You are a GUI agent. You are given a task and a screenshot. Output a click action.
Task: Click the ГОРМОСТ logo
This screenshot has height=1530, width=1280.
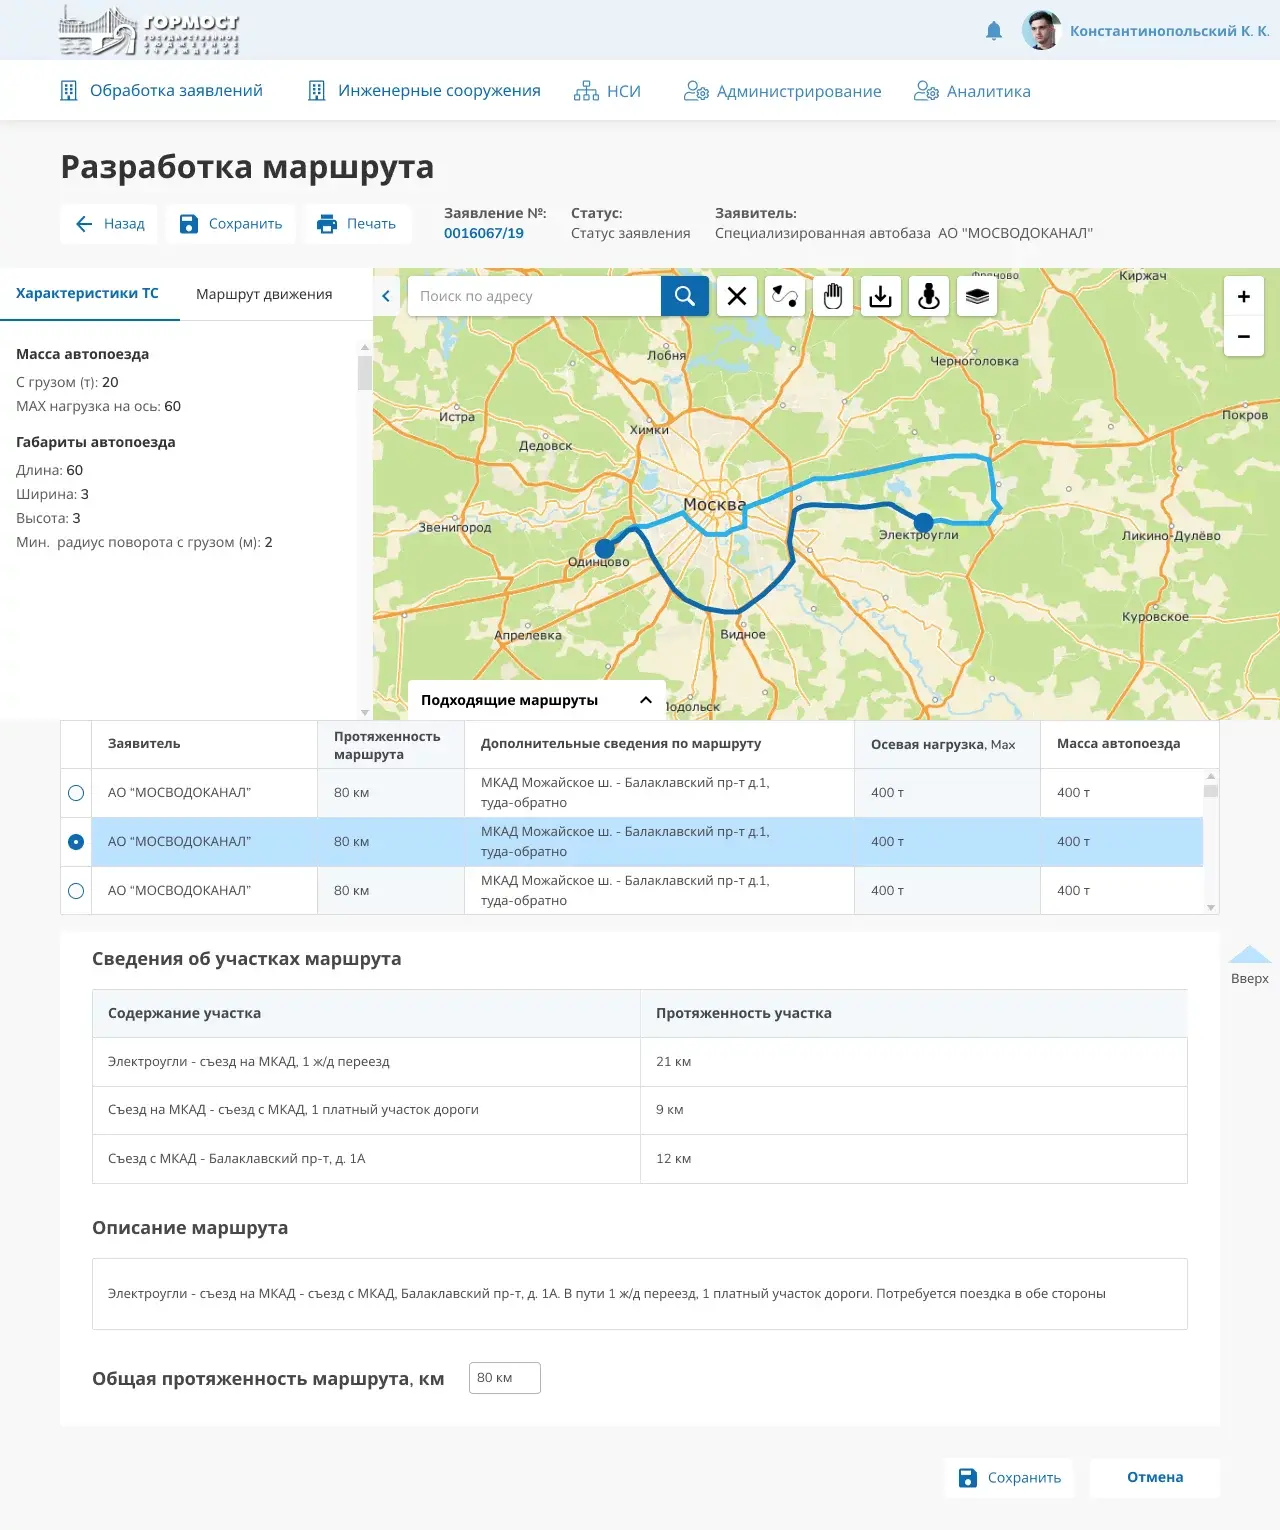click(x=149, y=30)
